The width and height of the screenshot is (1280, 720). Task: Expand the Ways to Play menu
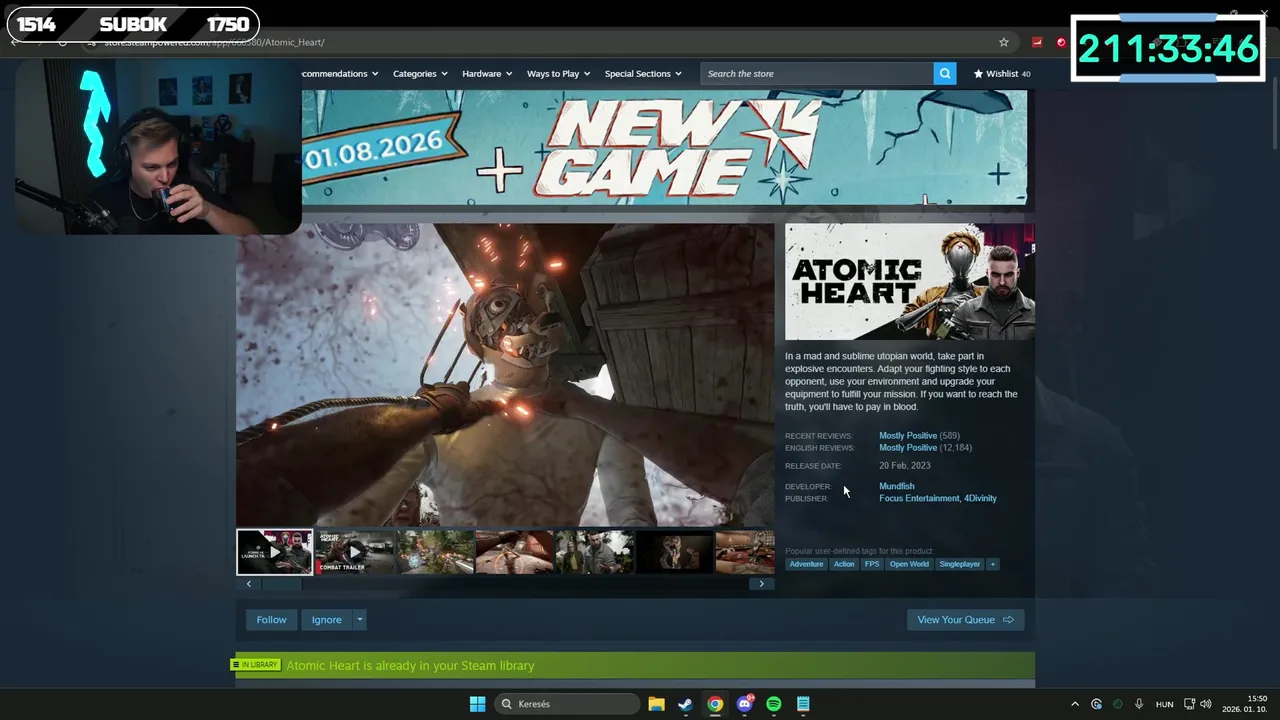[x=558, y=73]
